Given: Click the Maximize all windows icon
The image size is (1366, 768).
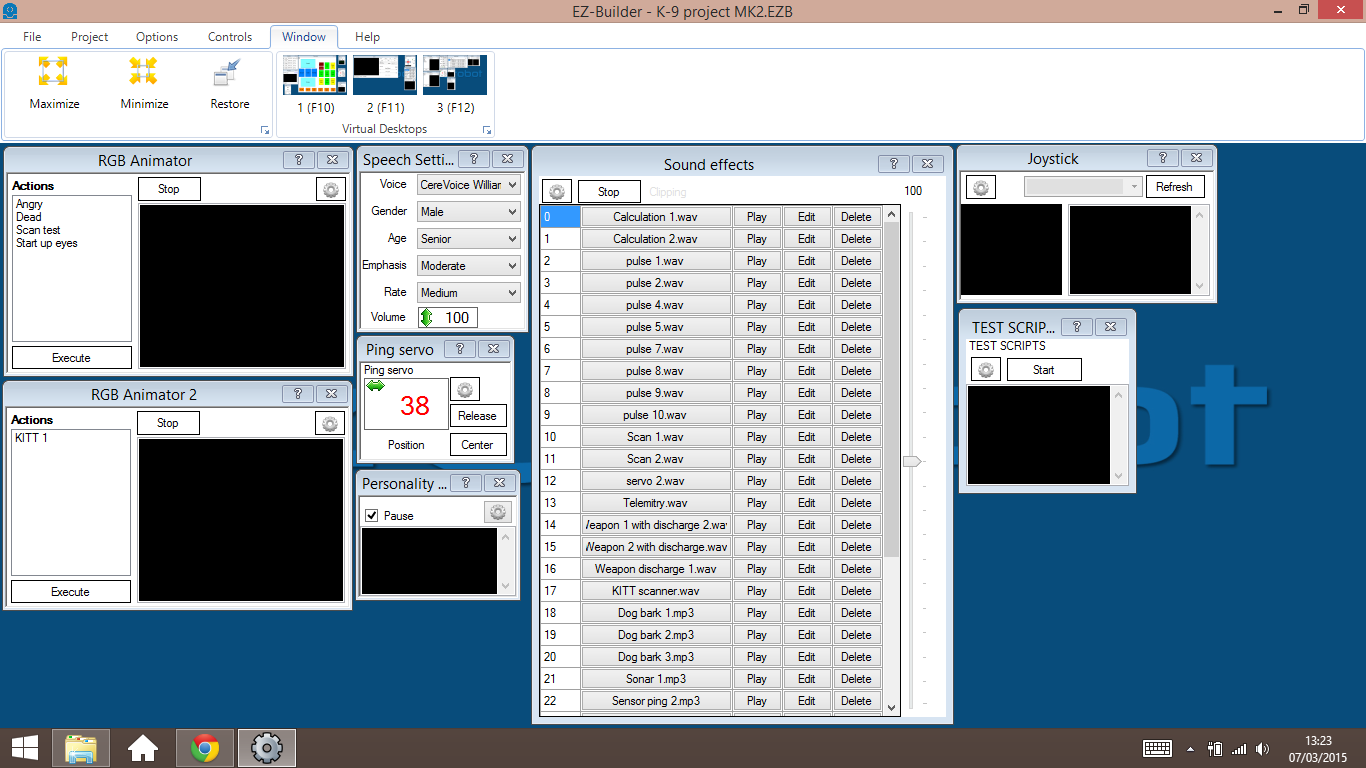Looking at the screenshot, I should pyautogui.click(x=53, y=71).
